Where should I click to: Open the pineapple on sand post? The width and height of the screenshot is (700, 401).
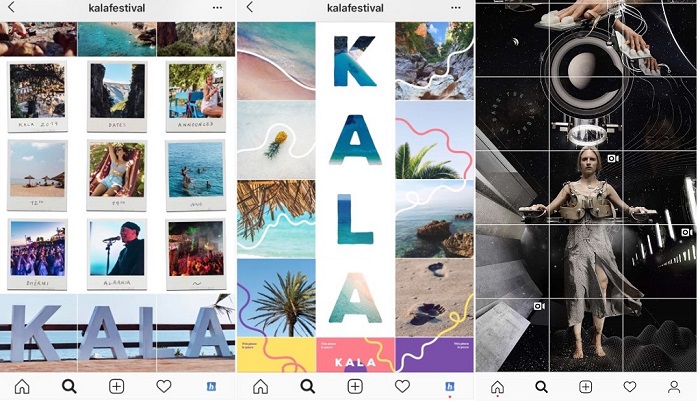[x=276, y=140]
